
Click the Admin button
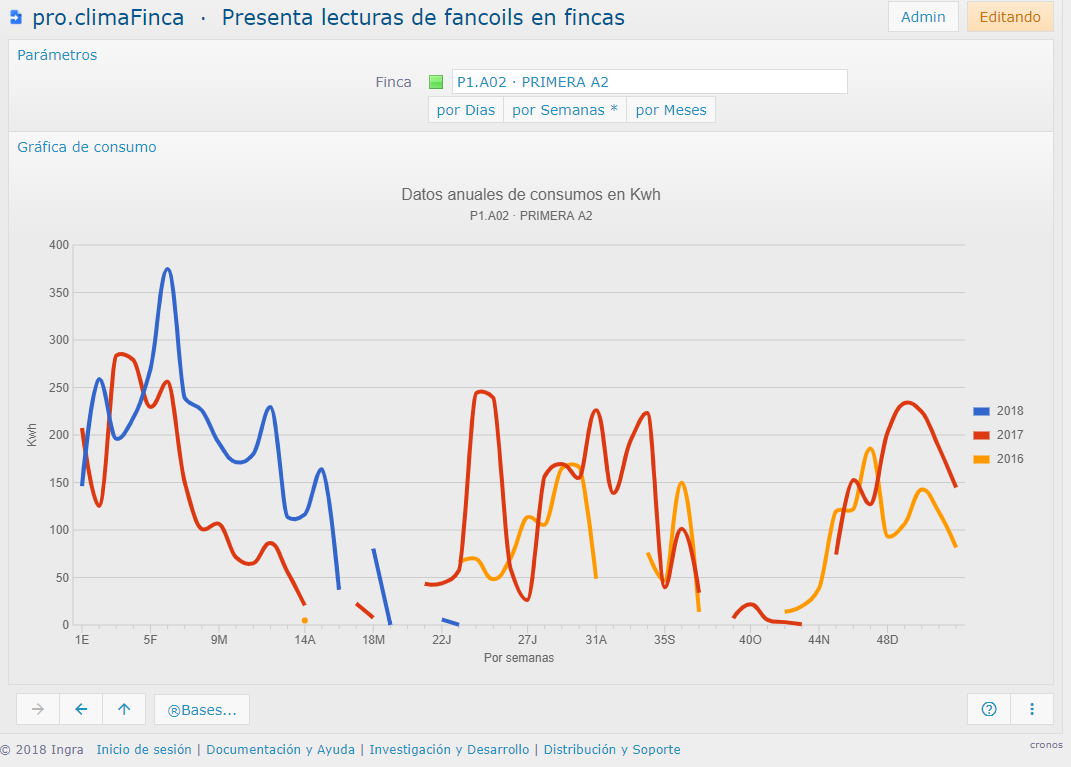click(923, 17)
